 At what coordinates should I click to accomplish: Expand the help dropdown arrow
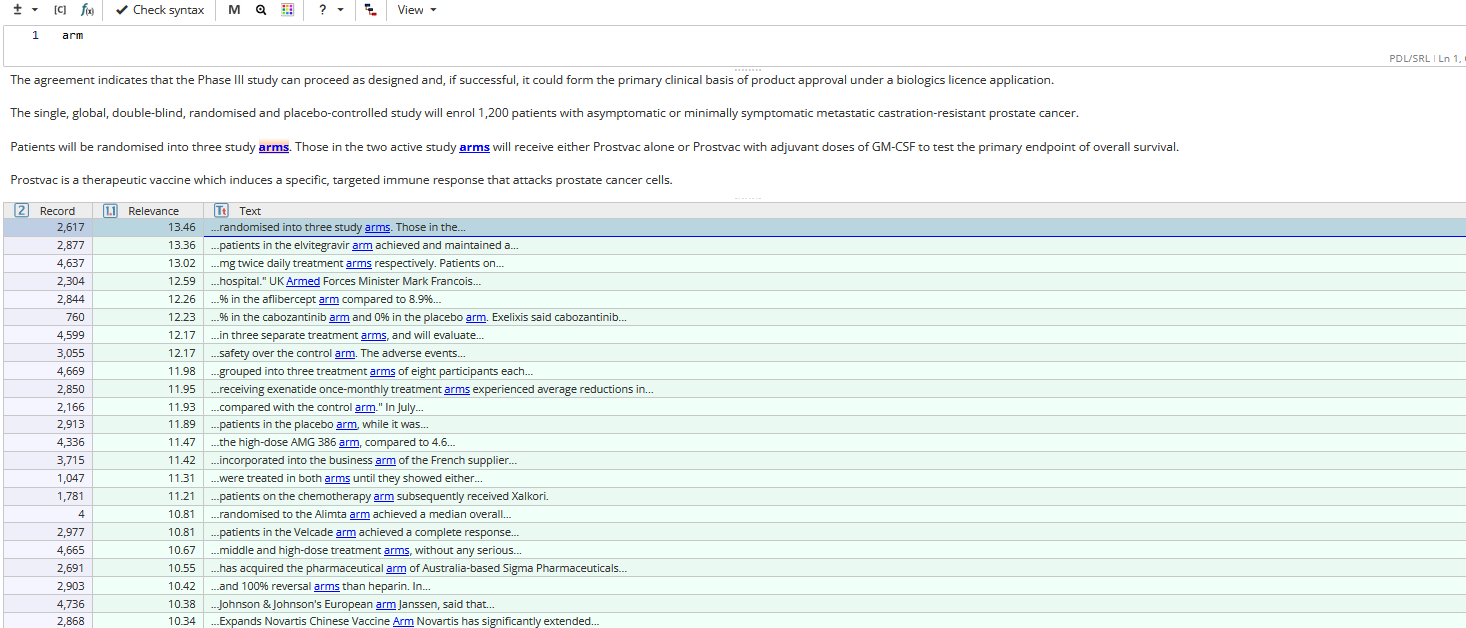point(340,10)
